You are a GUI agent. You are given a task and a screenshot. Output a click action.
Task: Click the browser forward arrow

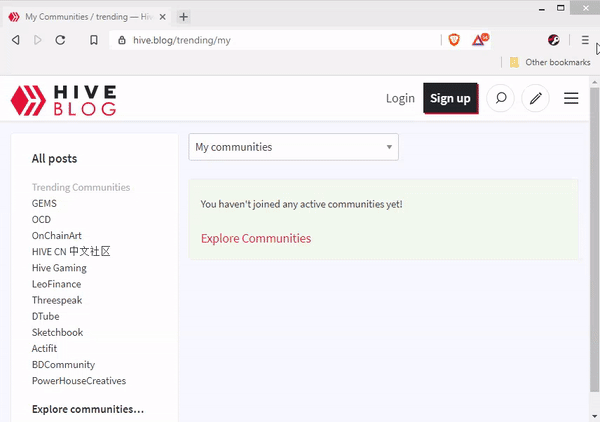38,40
